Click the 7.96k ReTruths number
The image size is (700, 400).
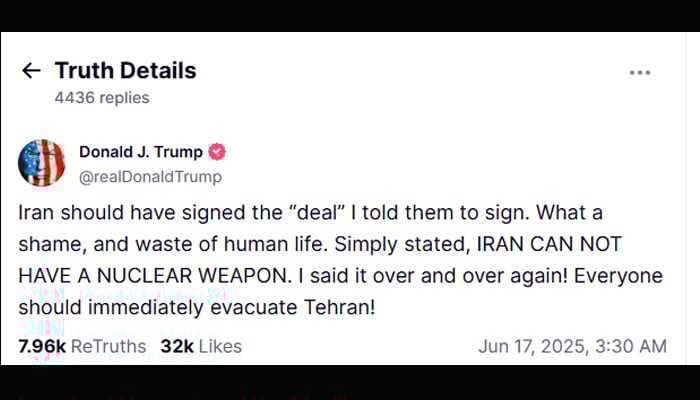[42, 346]
